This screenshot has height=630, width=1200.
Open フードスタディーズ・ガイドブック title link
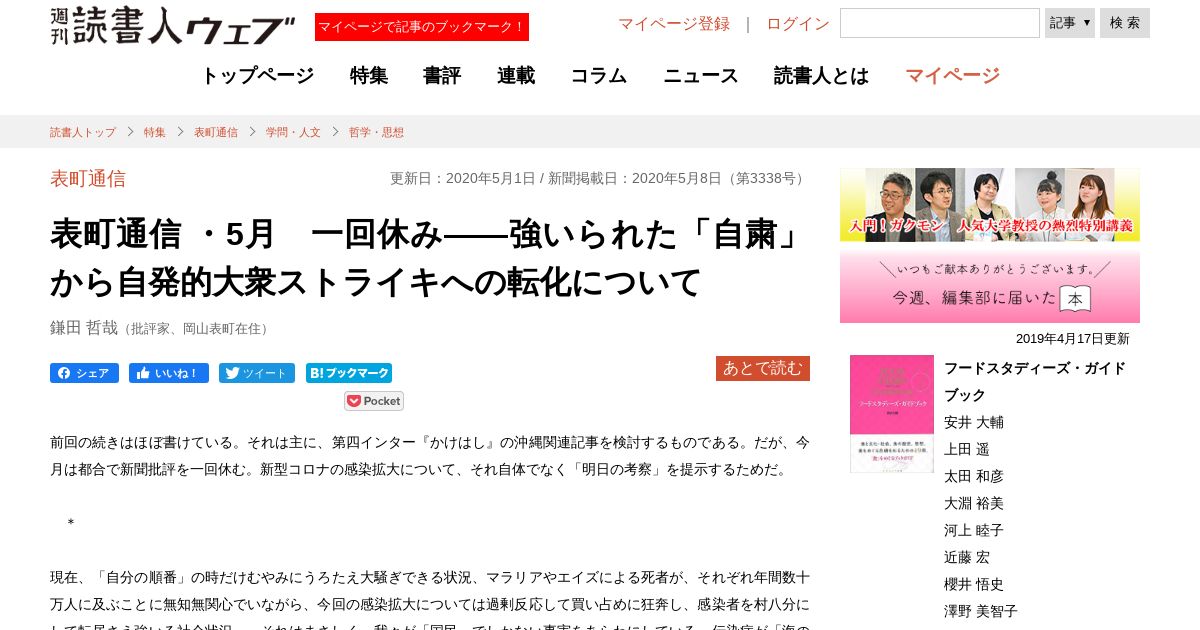coord(1035,381)
